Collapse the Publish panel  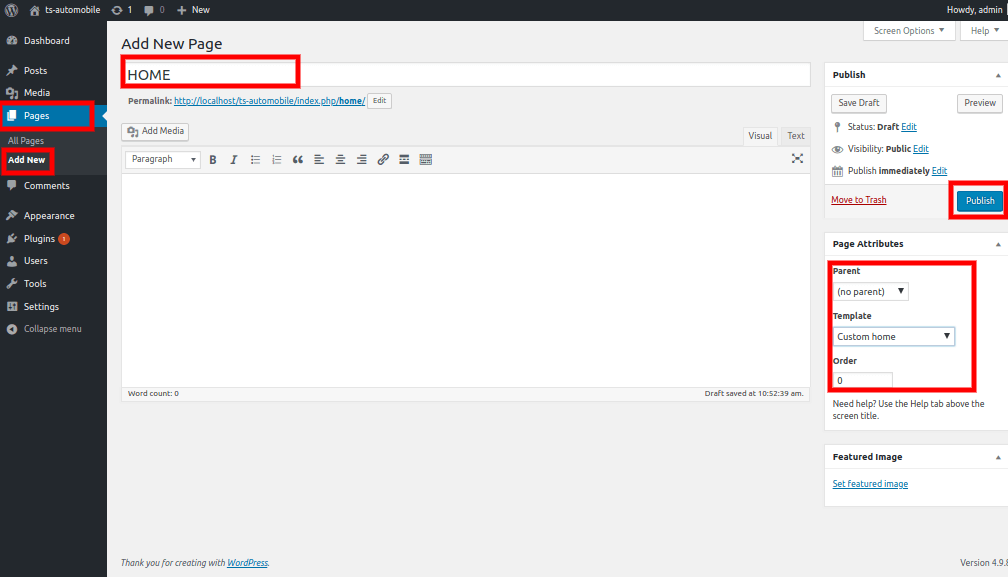pyautogui.click(x=997, y=75)
